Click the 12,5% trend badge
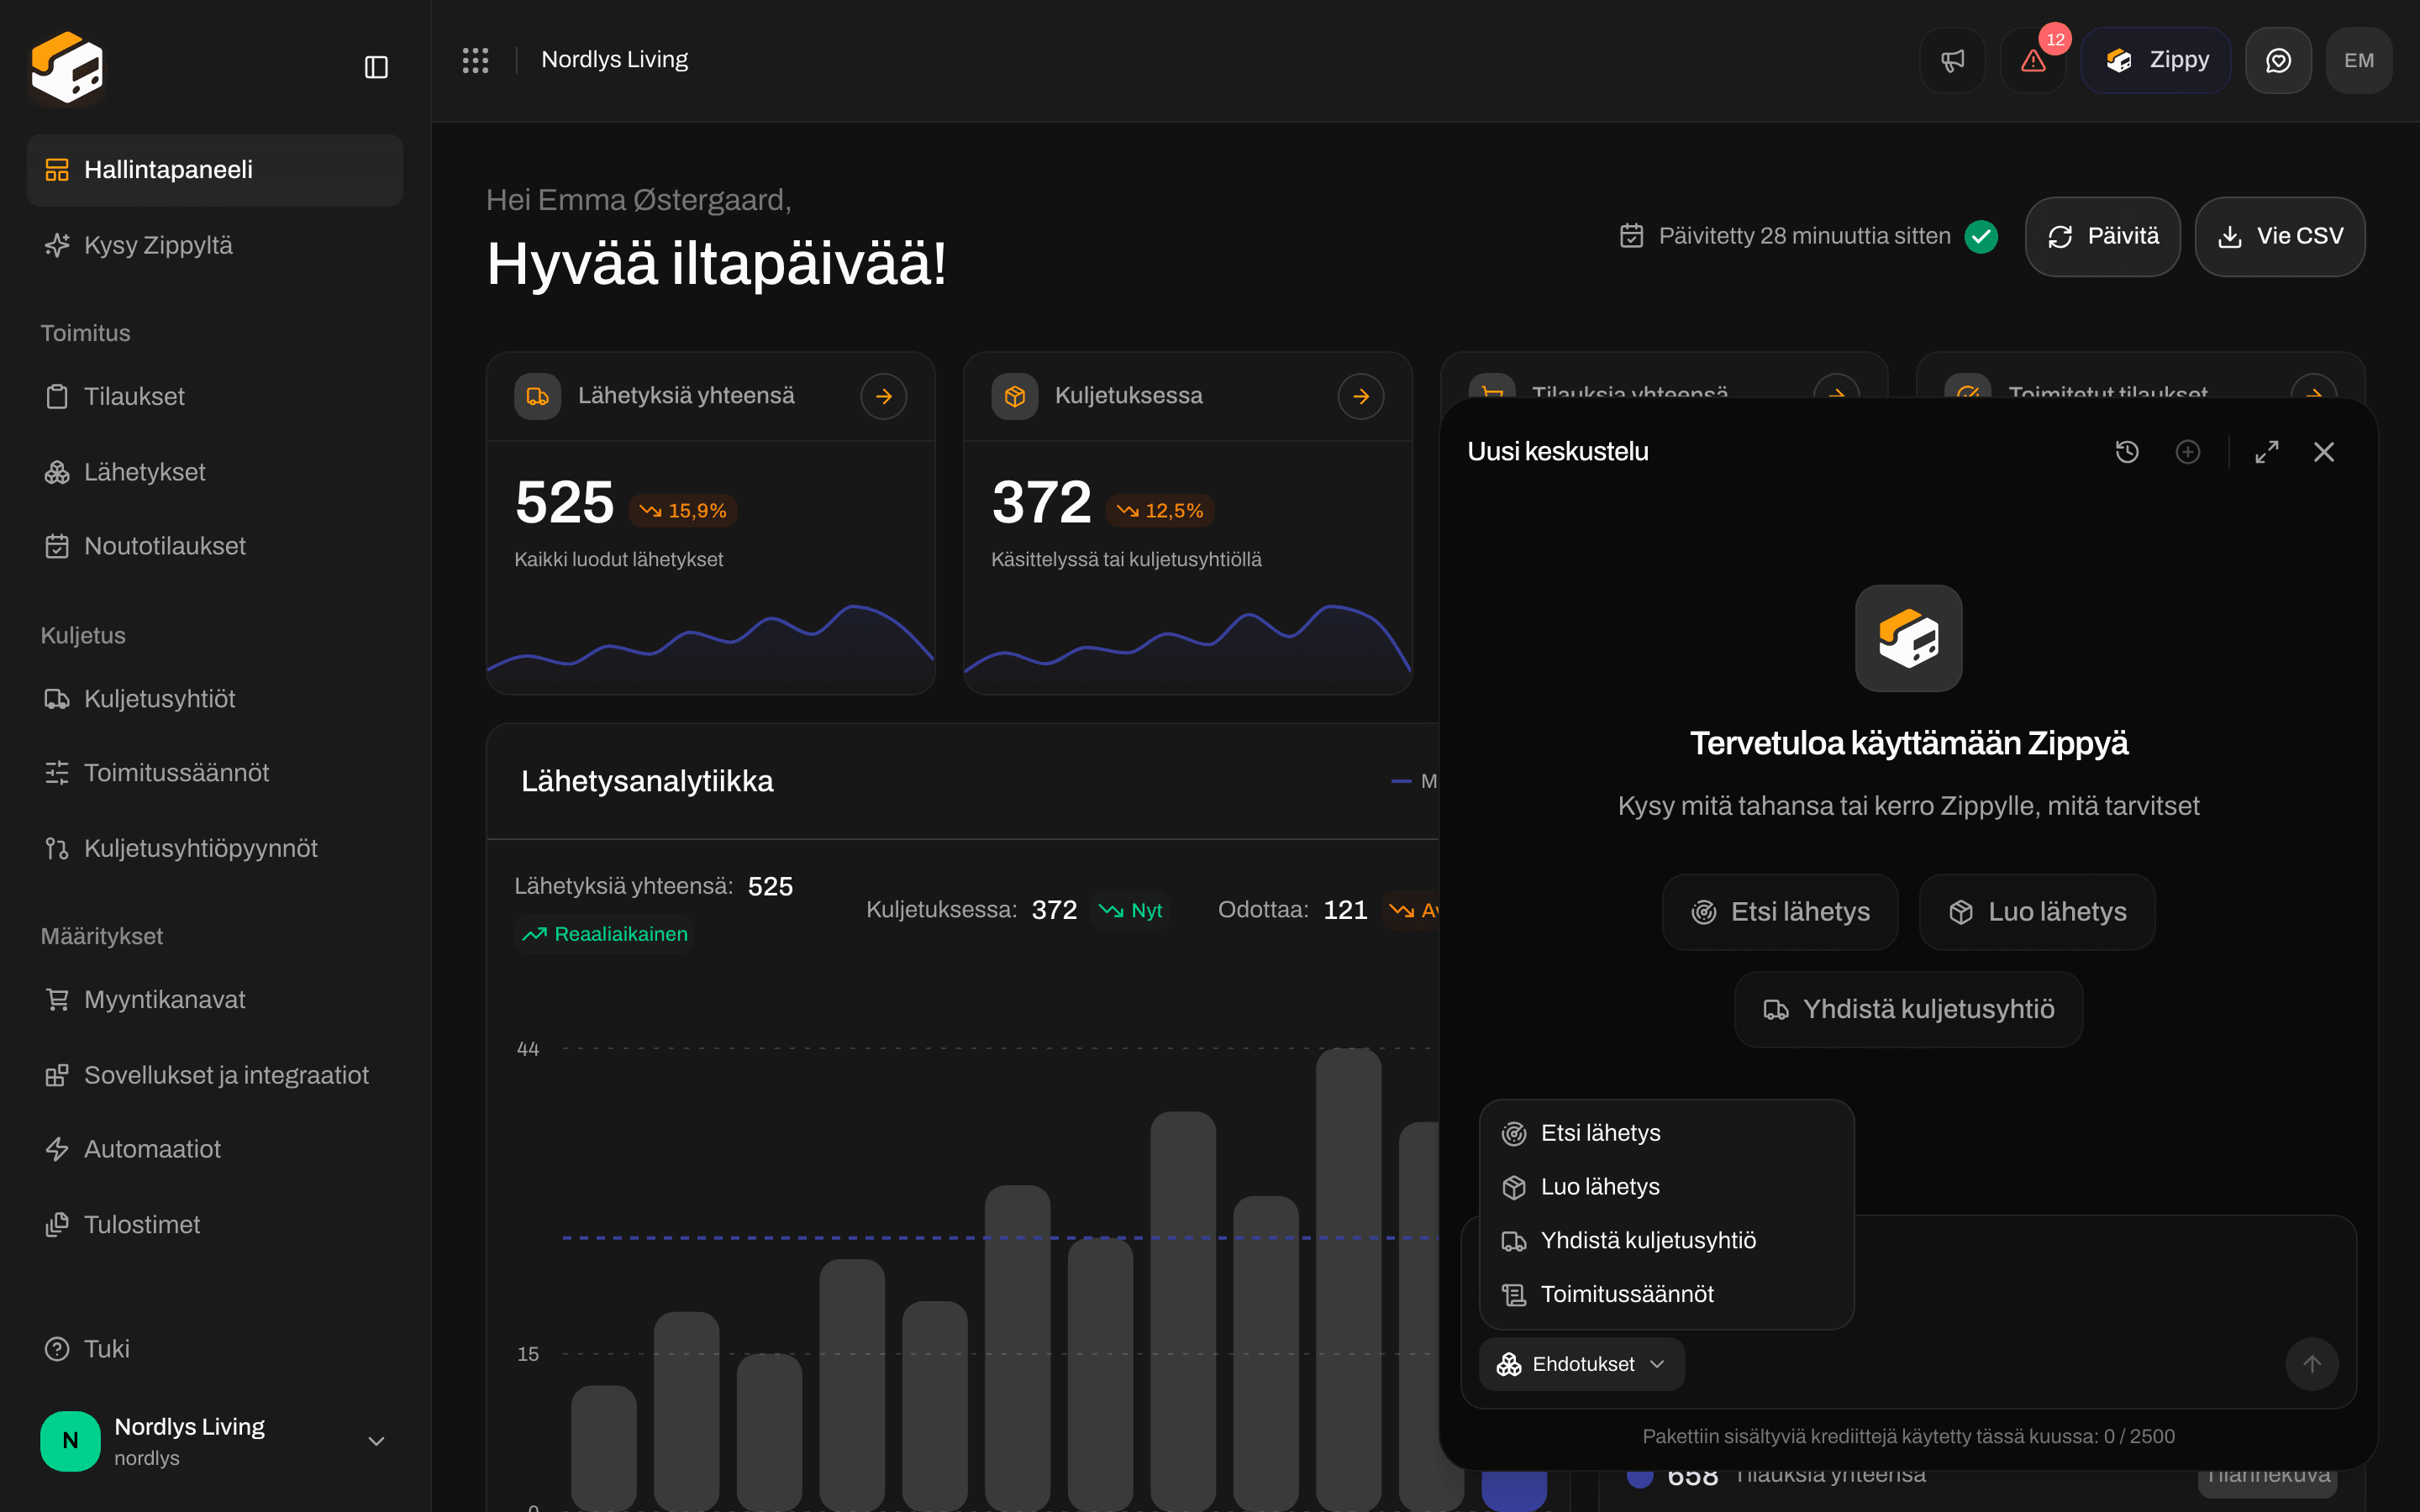 pos(1160,511)
